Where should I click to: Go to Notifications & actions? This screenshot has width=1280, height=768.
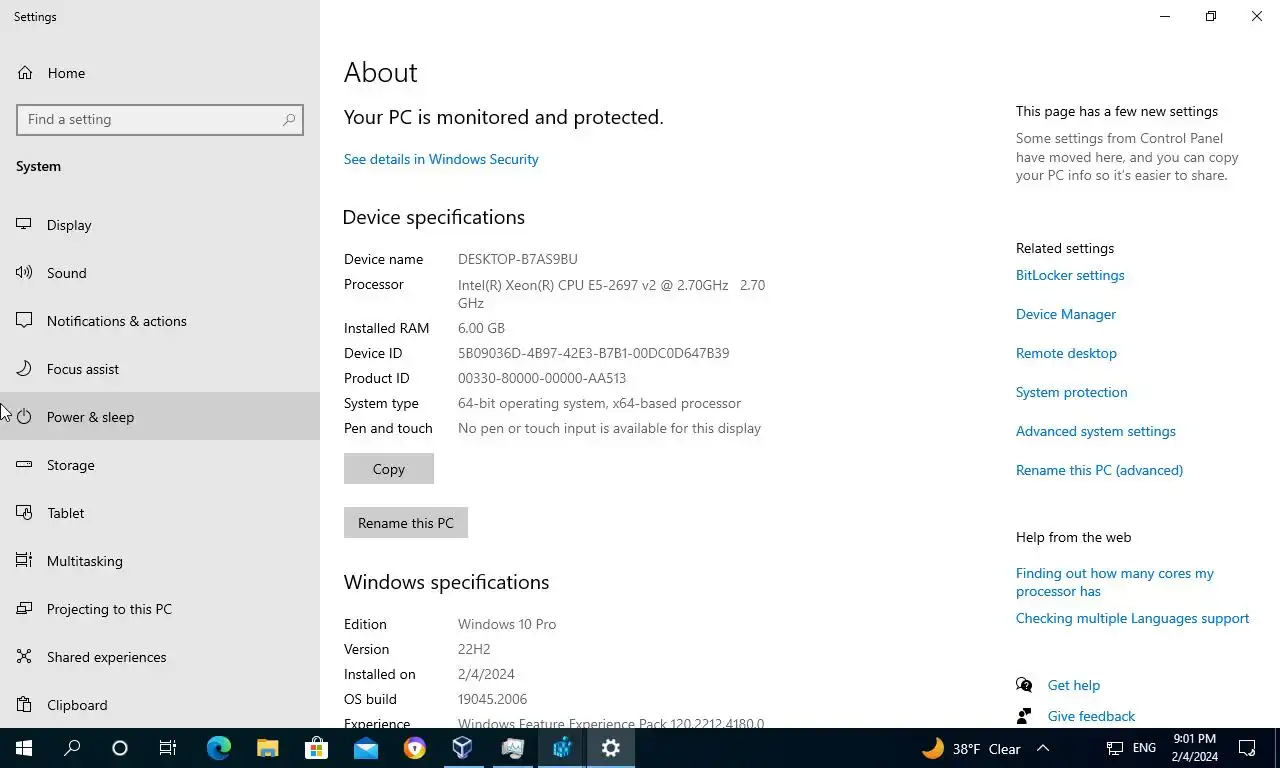tap(160, 321)
